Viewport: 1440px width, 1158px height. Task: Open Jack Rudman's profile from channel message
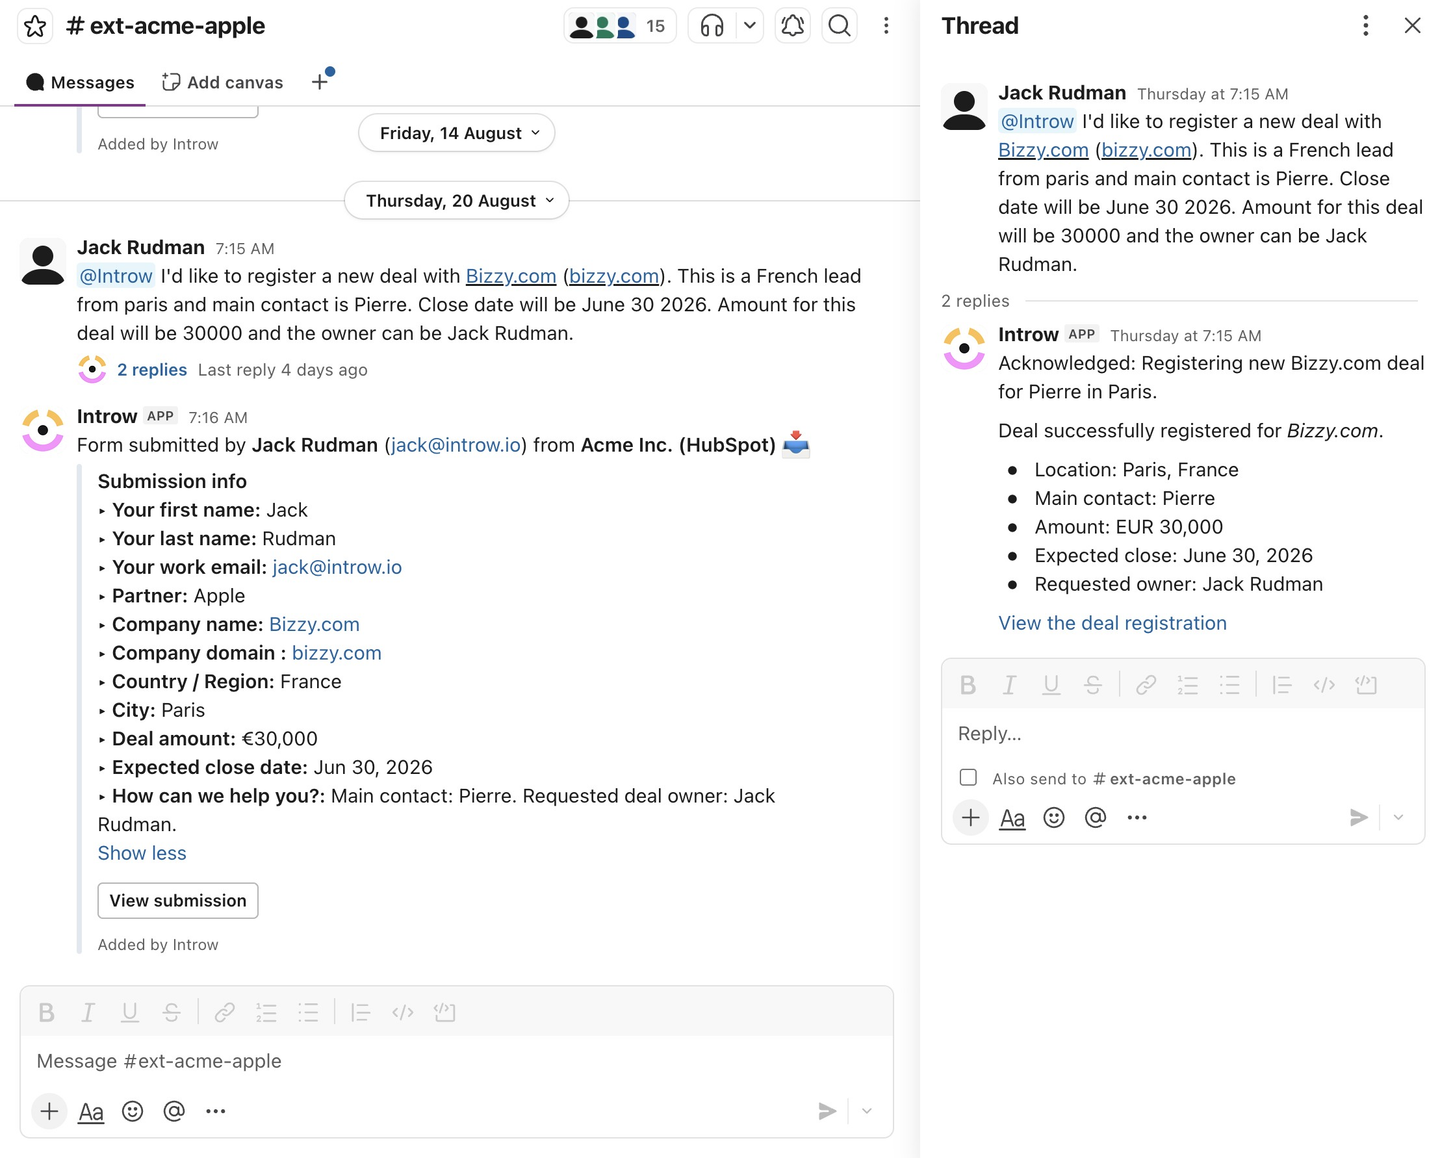coord(141,247)
